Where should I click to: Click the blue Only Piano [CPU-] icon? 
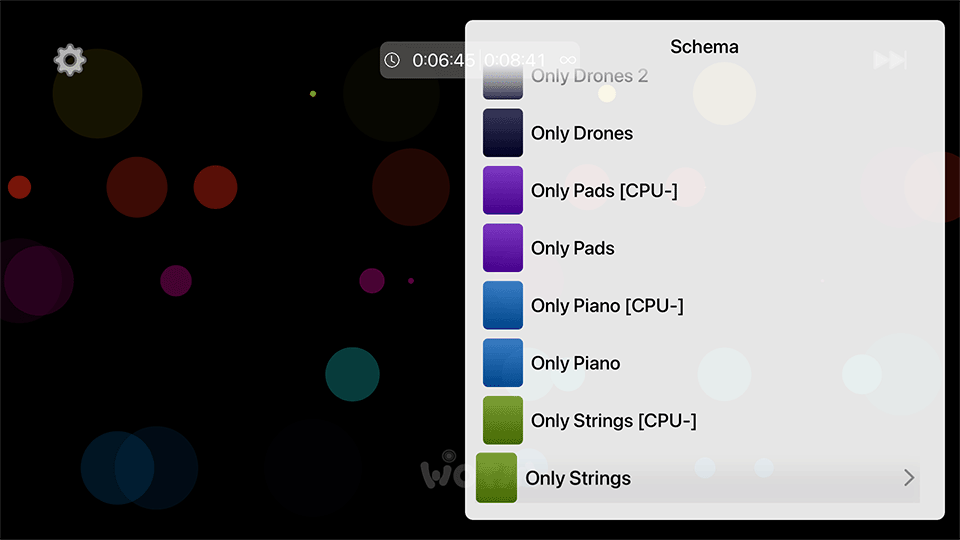click(x=503, y=305)
